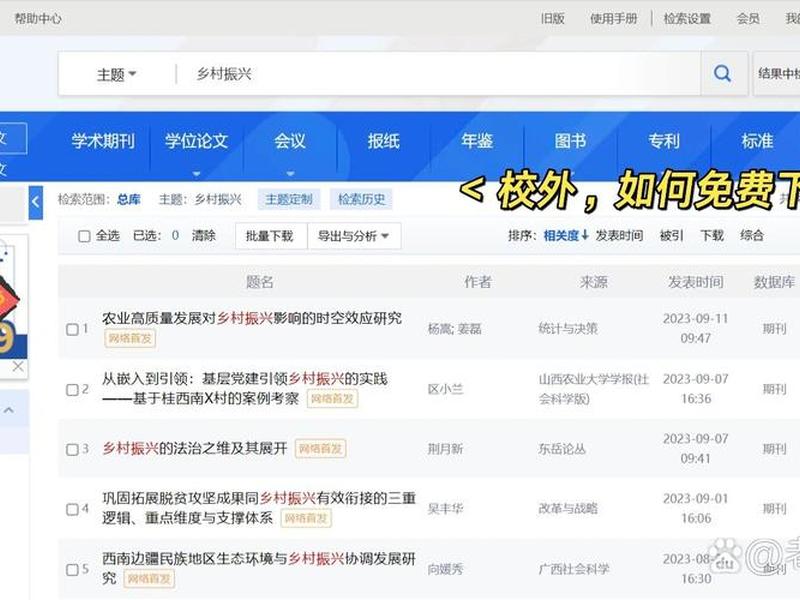Click author 向媛秀

pos(445,569)
